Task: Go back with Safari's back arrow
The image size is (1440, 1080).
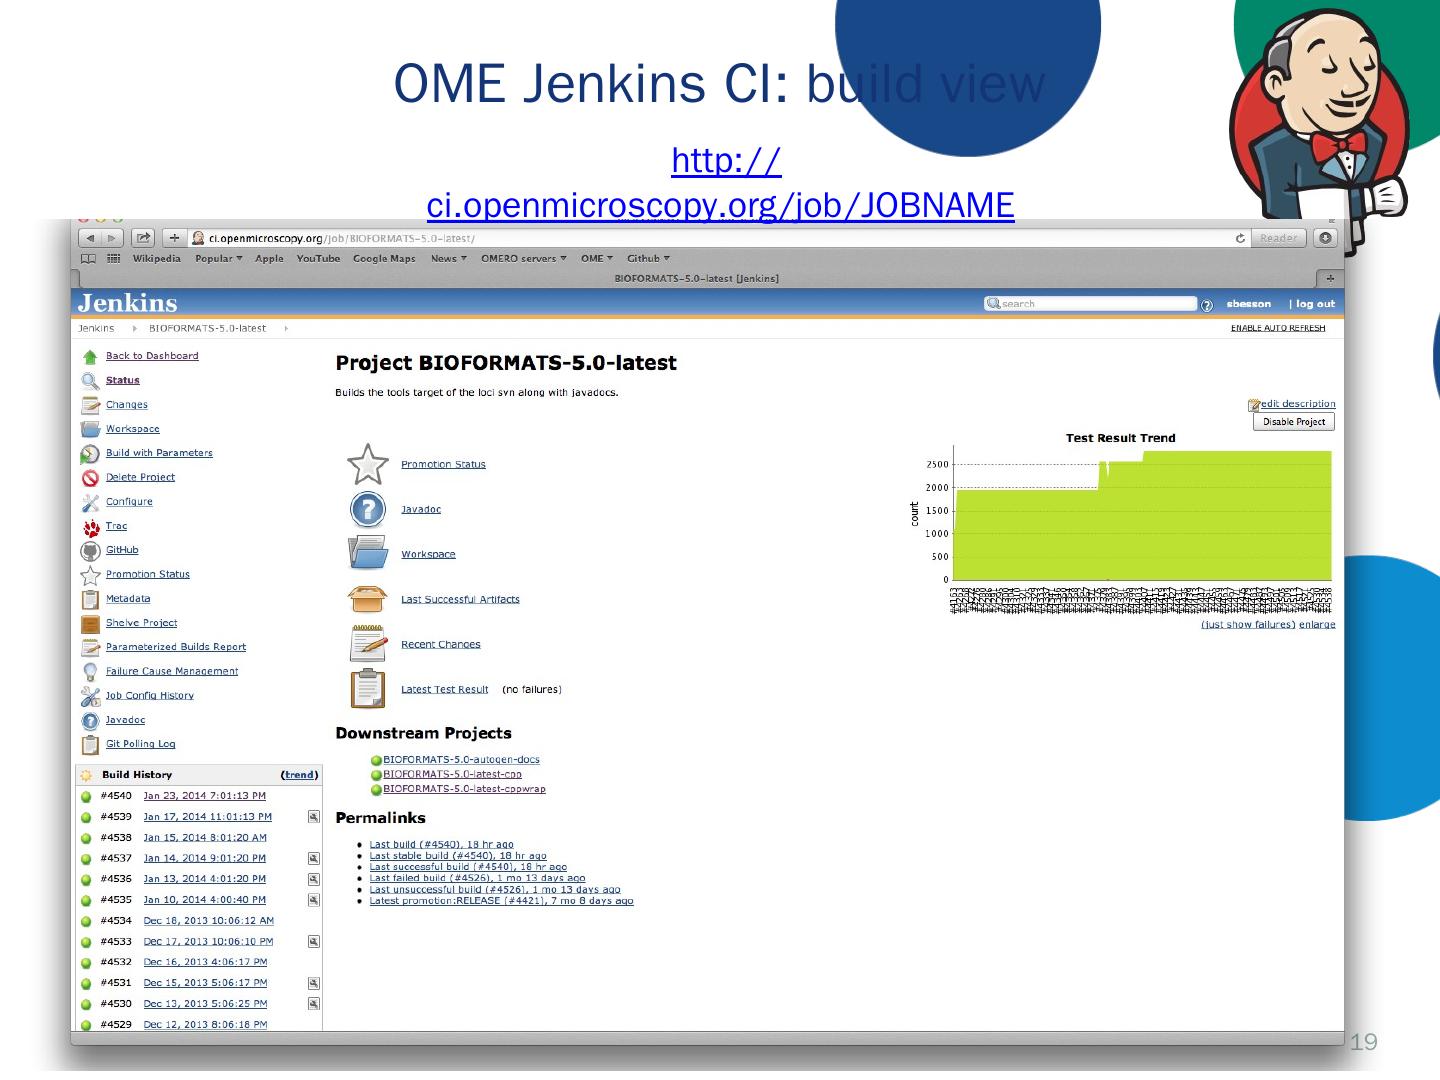Action: pyautogui.click(x=90, y=238)
